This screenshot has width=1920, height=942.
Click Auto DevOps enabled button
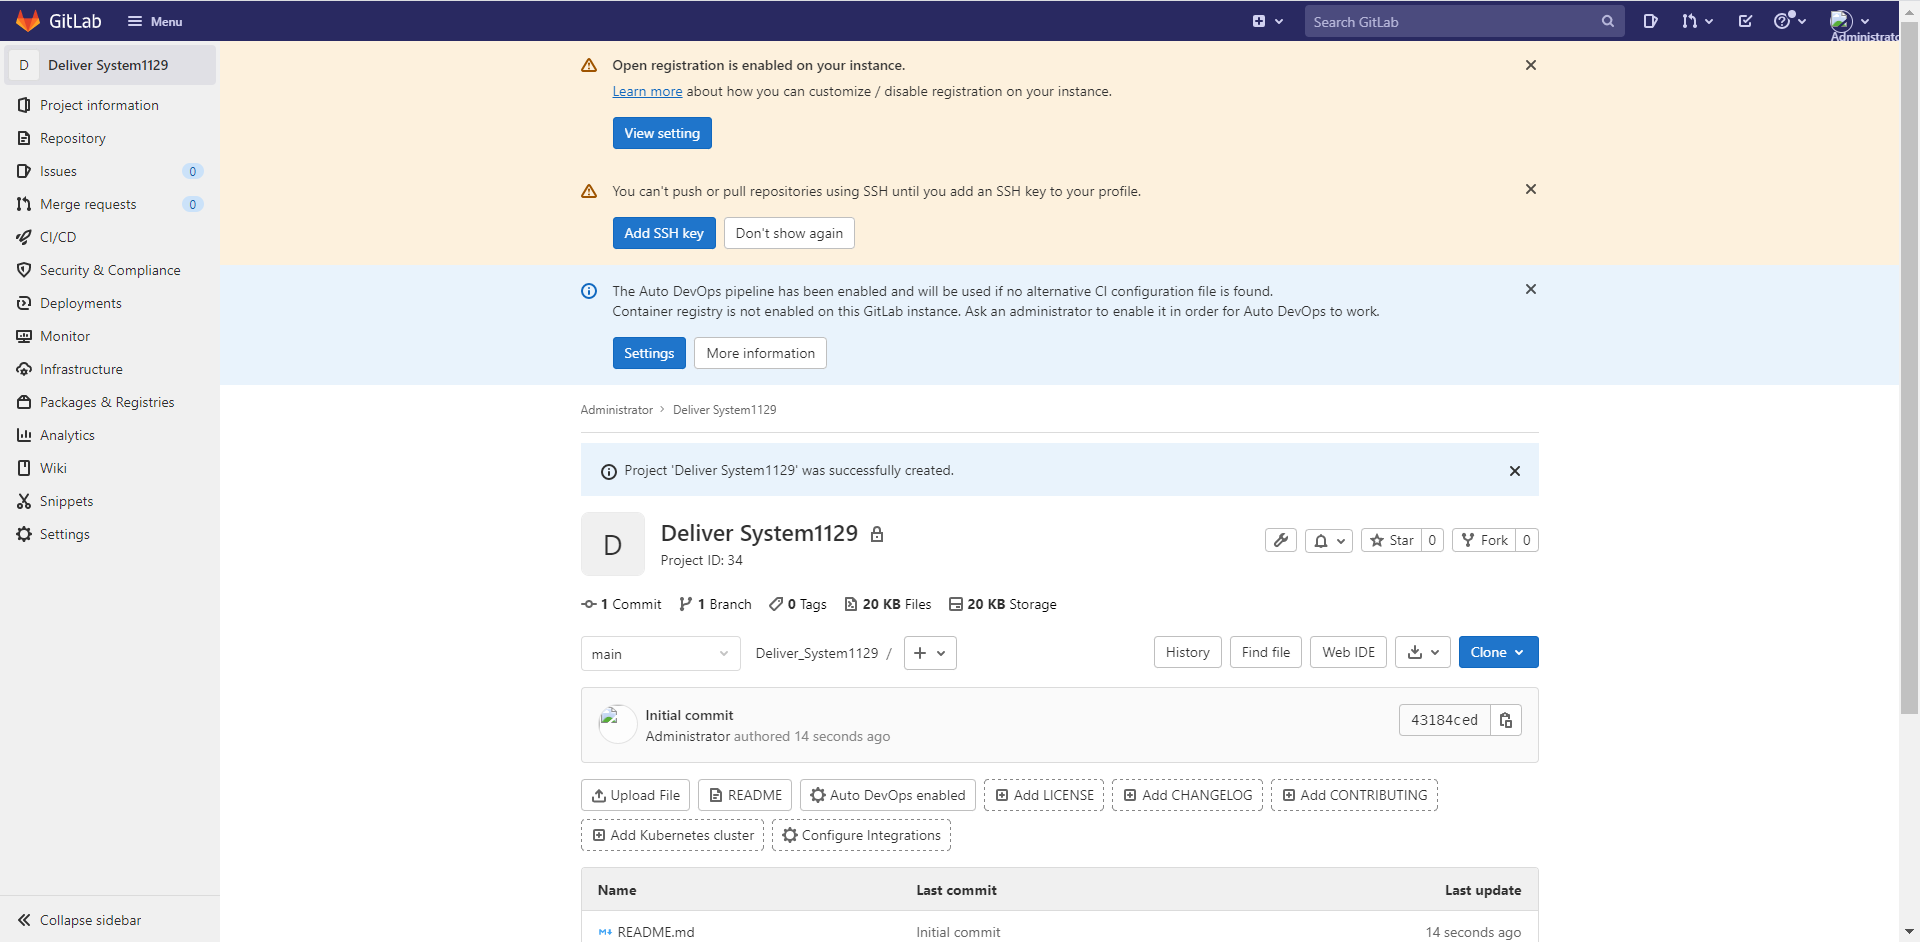coord(888,795)
